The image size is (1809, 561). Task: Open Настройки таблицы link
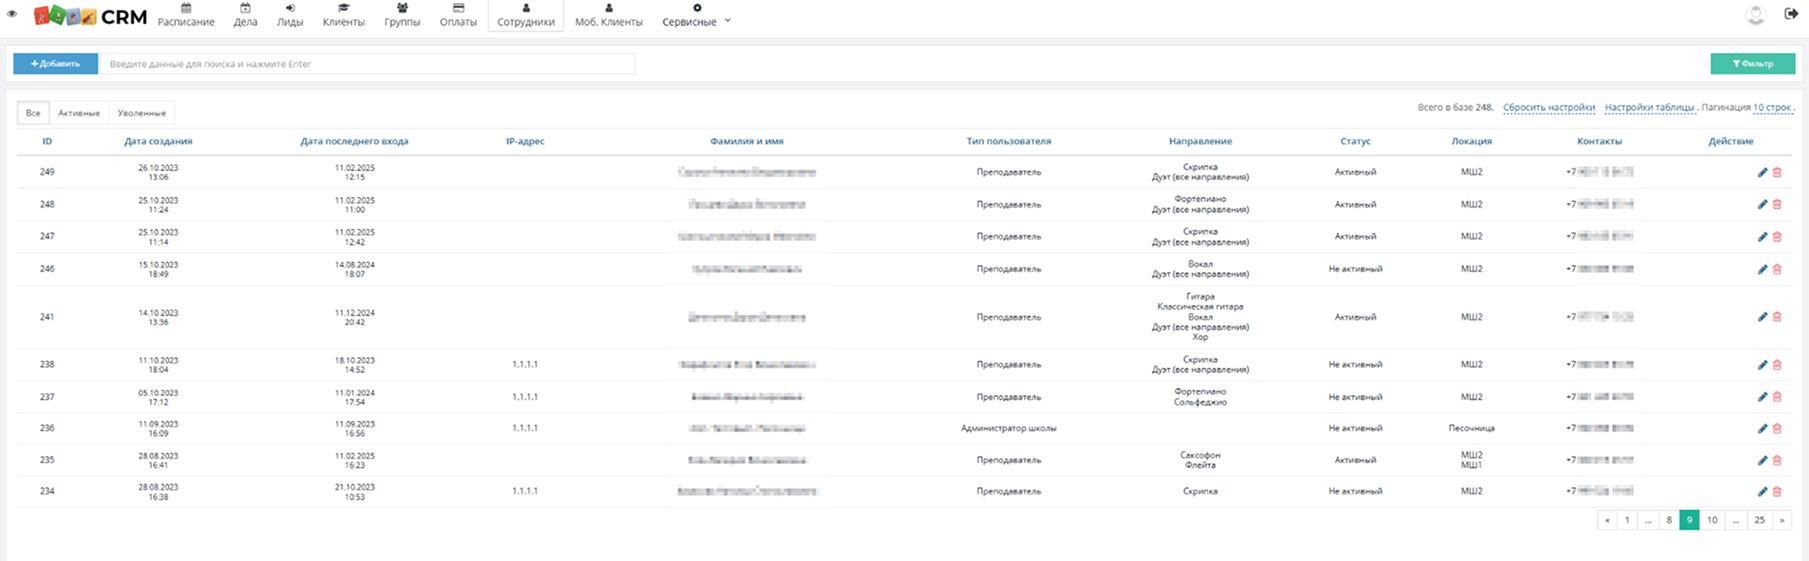(1649, 107)
